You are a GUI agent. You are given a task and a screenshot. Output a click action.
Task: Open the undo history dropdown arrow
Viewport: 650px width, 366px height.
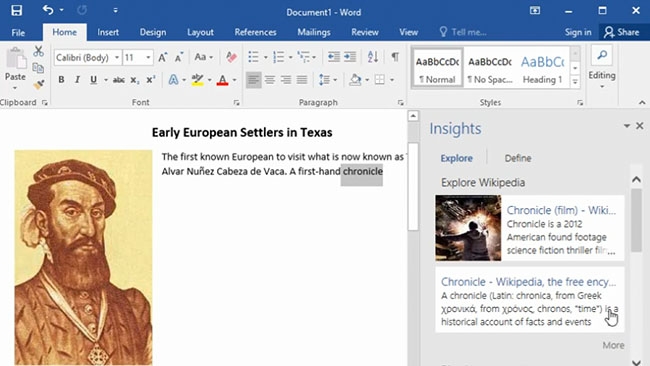[61, 10]
